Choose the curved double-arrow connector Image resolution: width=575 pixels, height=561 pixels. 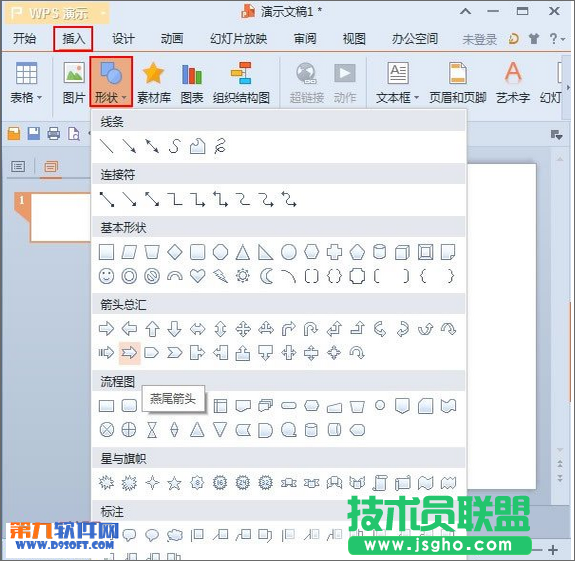coord(289,199)
